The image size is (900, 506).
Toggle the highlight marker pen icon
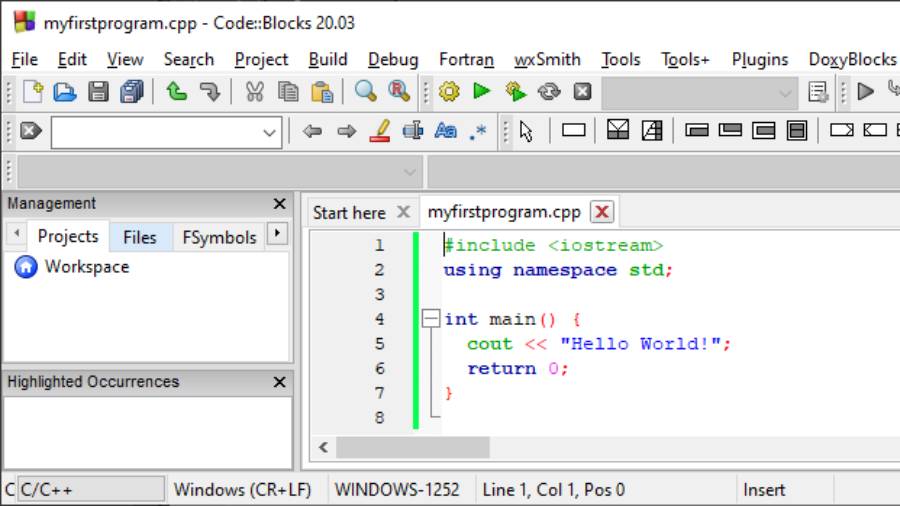[x=379, y=131]
